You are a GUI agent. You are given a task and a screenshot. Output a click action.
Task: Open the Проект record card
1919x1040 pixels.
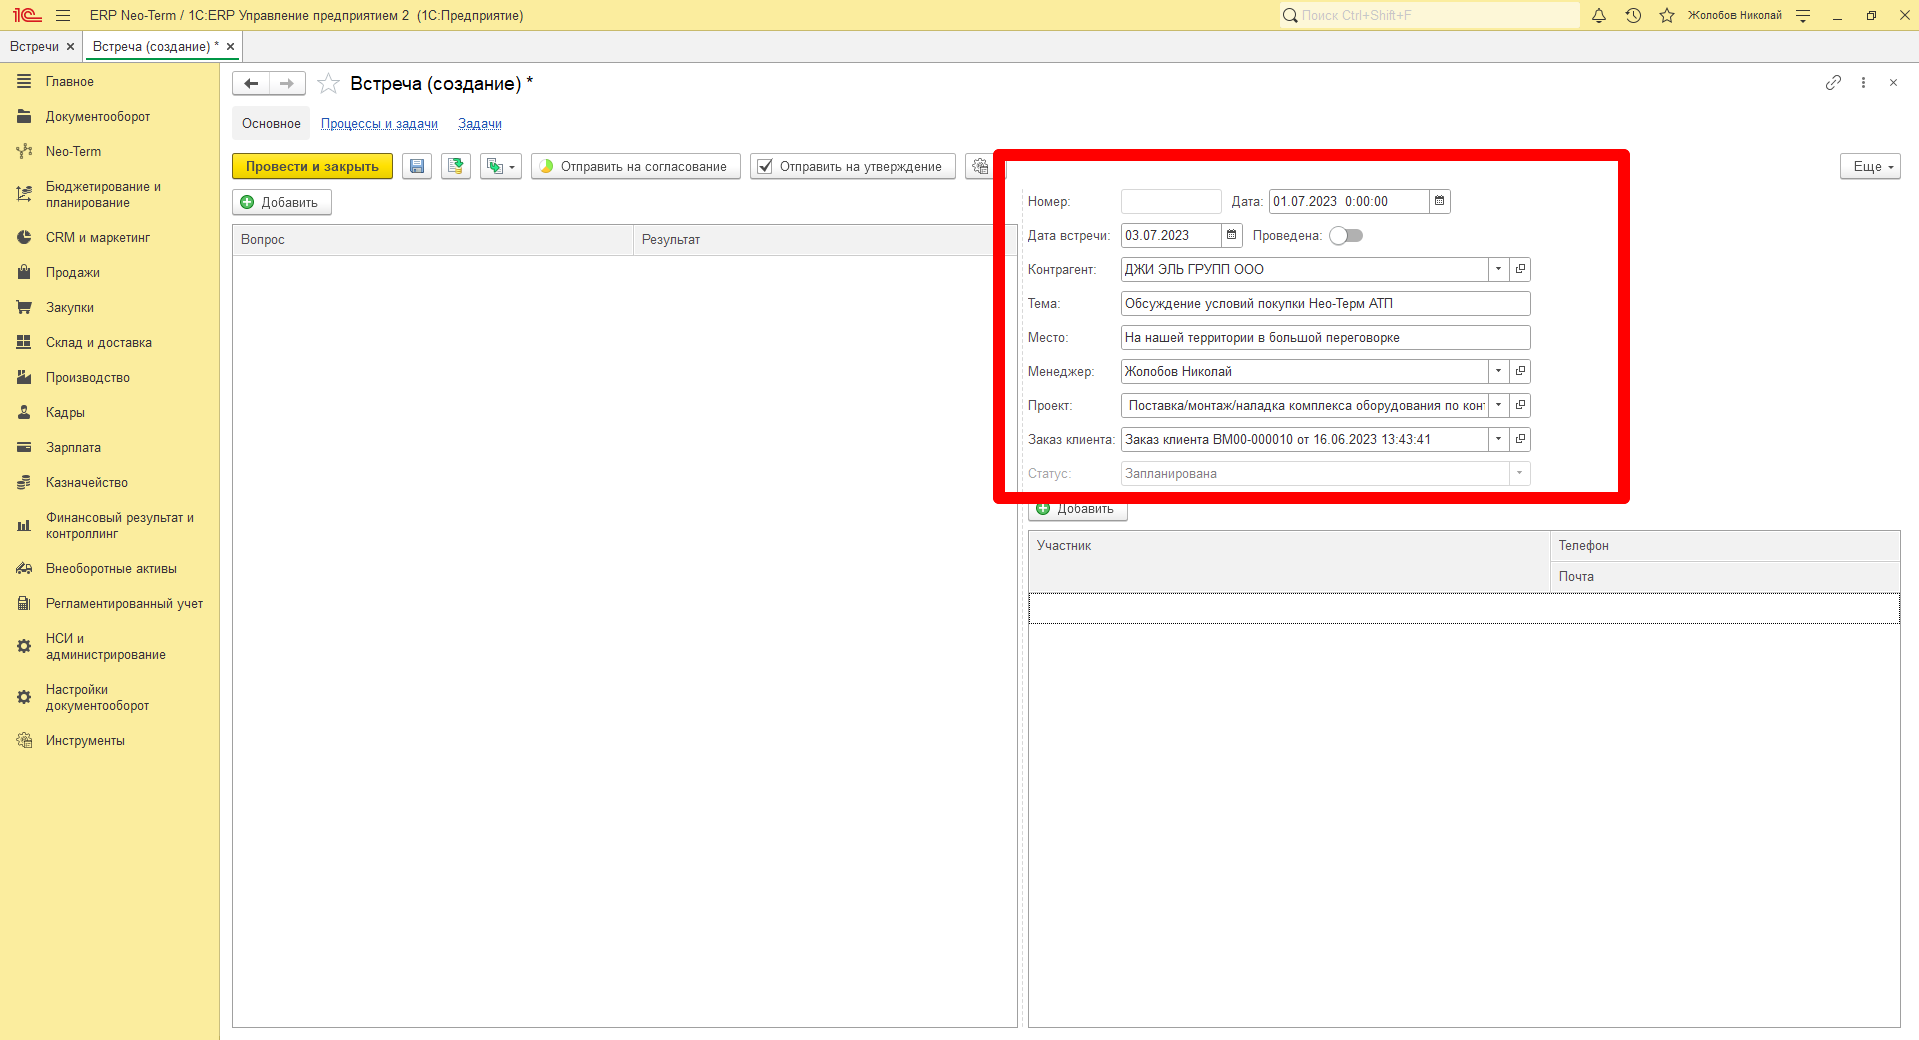[x=1520, y=405]
